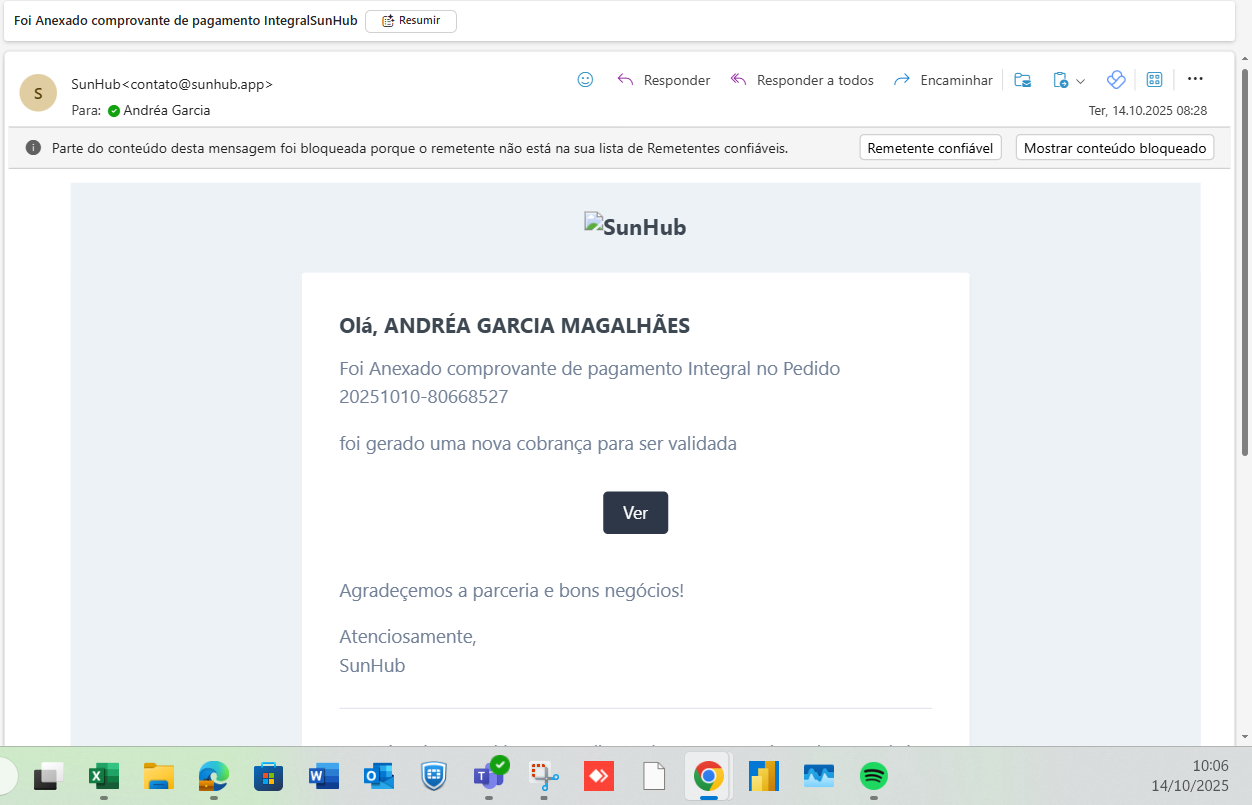1252x805 pixels.
Task: Open Snipping Tool from the taskbar
Action: tap(543, 776)
